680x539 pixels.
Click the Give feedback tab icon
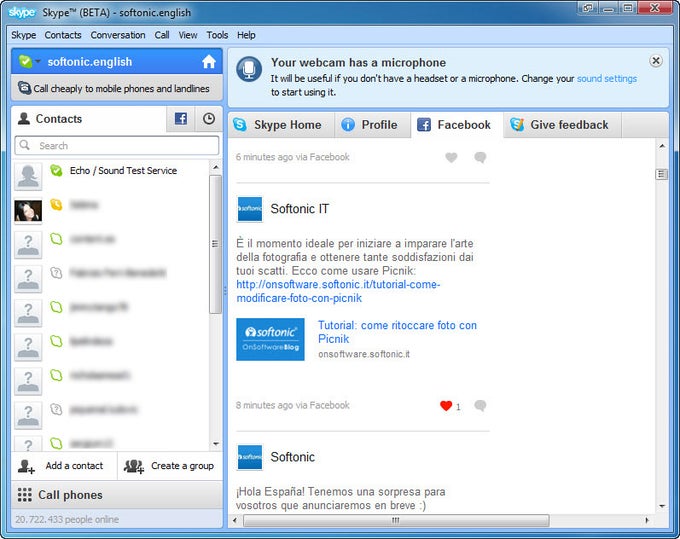[x=517, y=125]
